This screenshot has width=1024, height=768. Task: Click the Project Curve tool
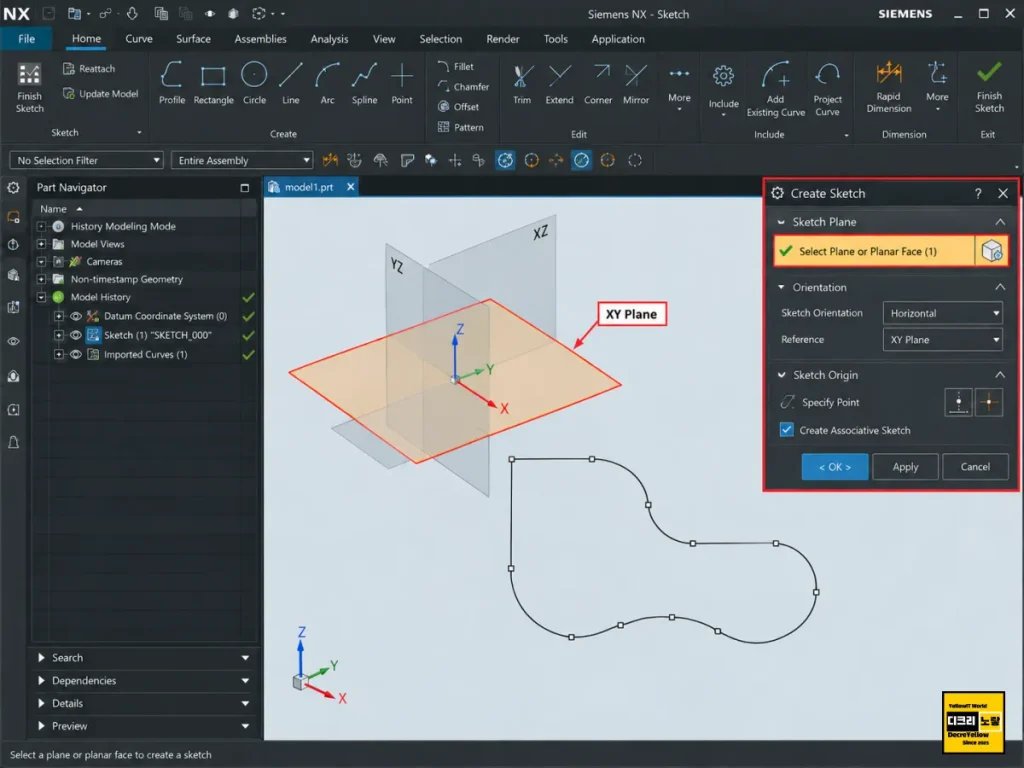coord(827,89)
